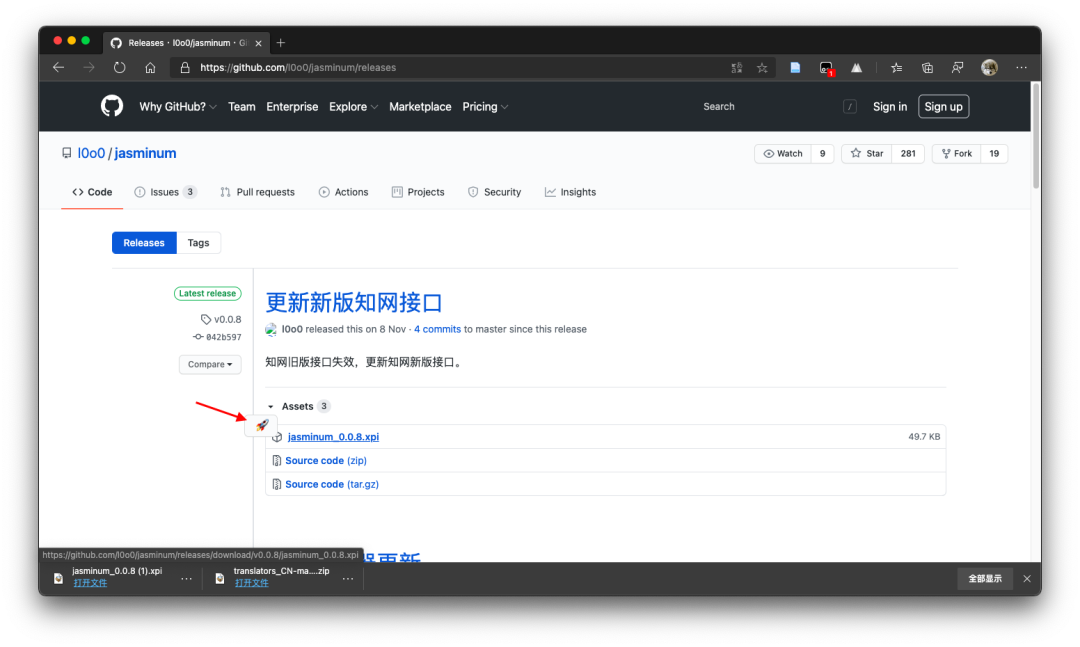Open the browser home page icon
Viewport: 1080px width, 647px height.
click(x=150, y=68)
